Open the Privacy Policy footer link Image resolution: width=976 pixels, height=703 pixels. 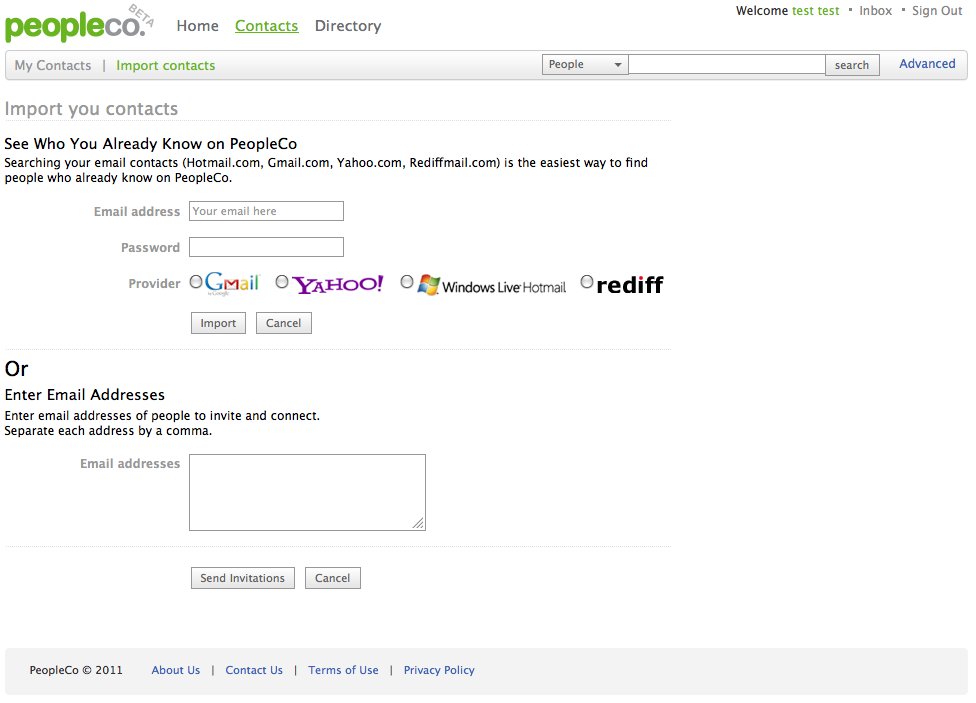coord(439,670)
